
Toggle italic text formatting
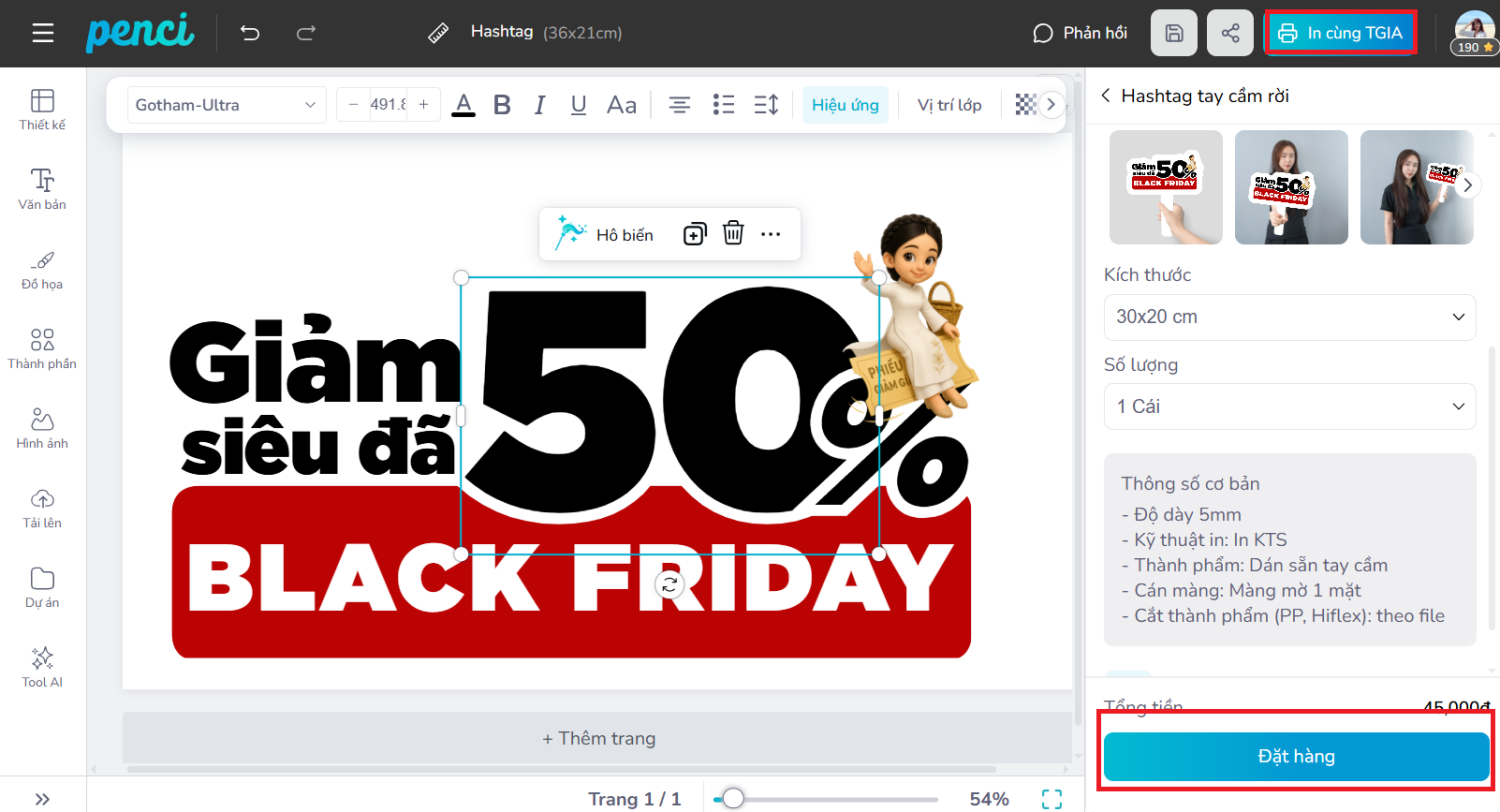point(540,104)
